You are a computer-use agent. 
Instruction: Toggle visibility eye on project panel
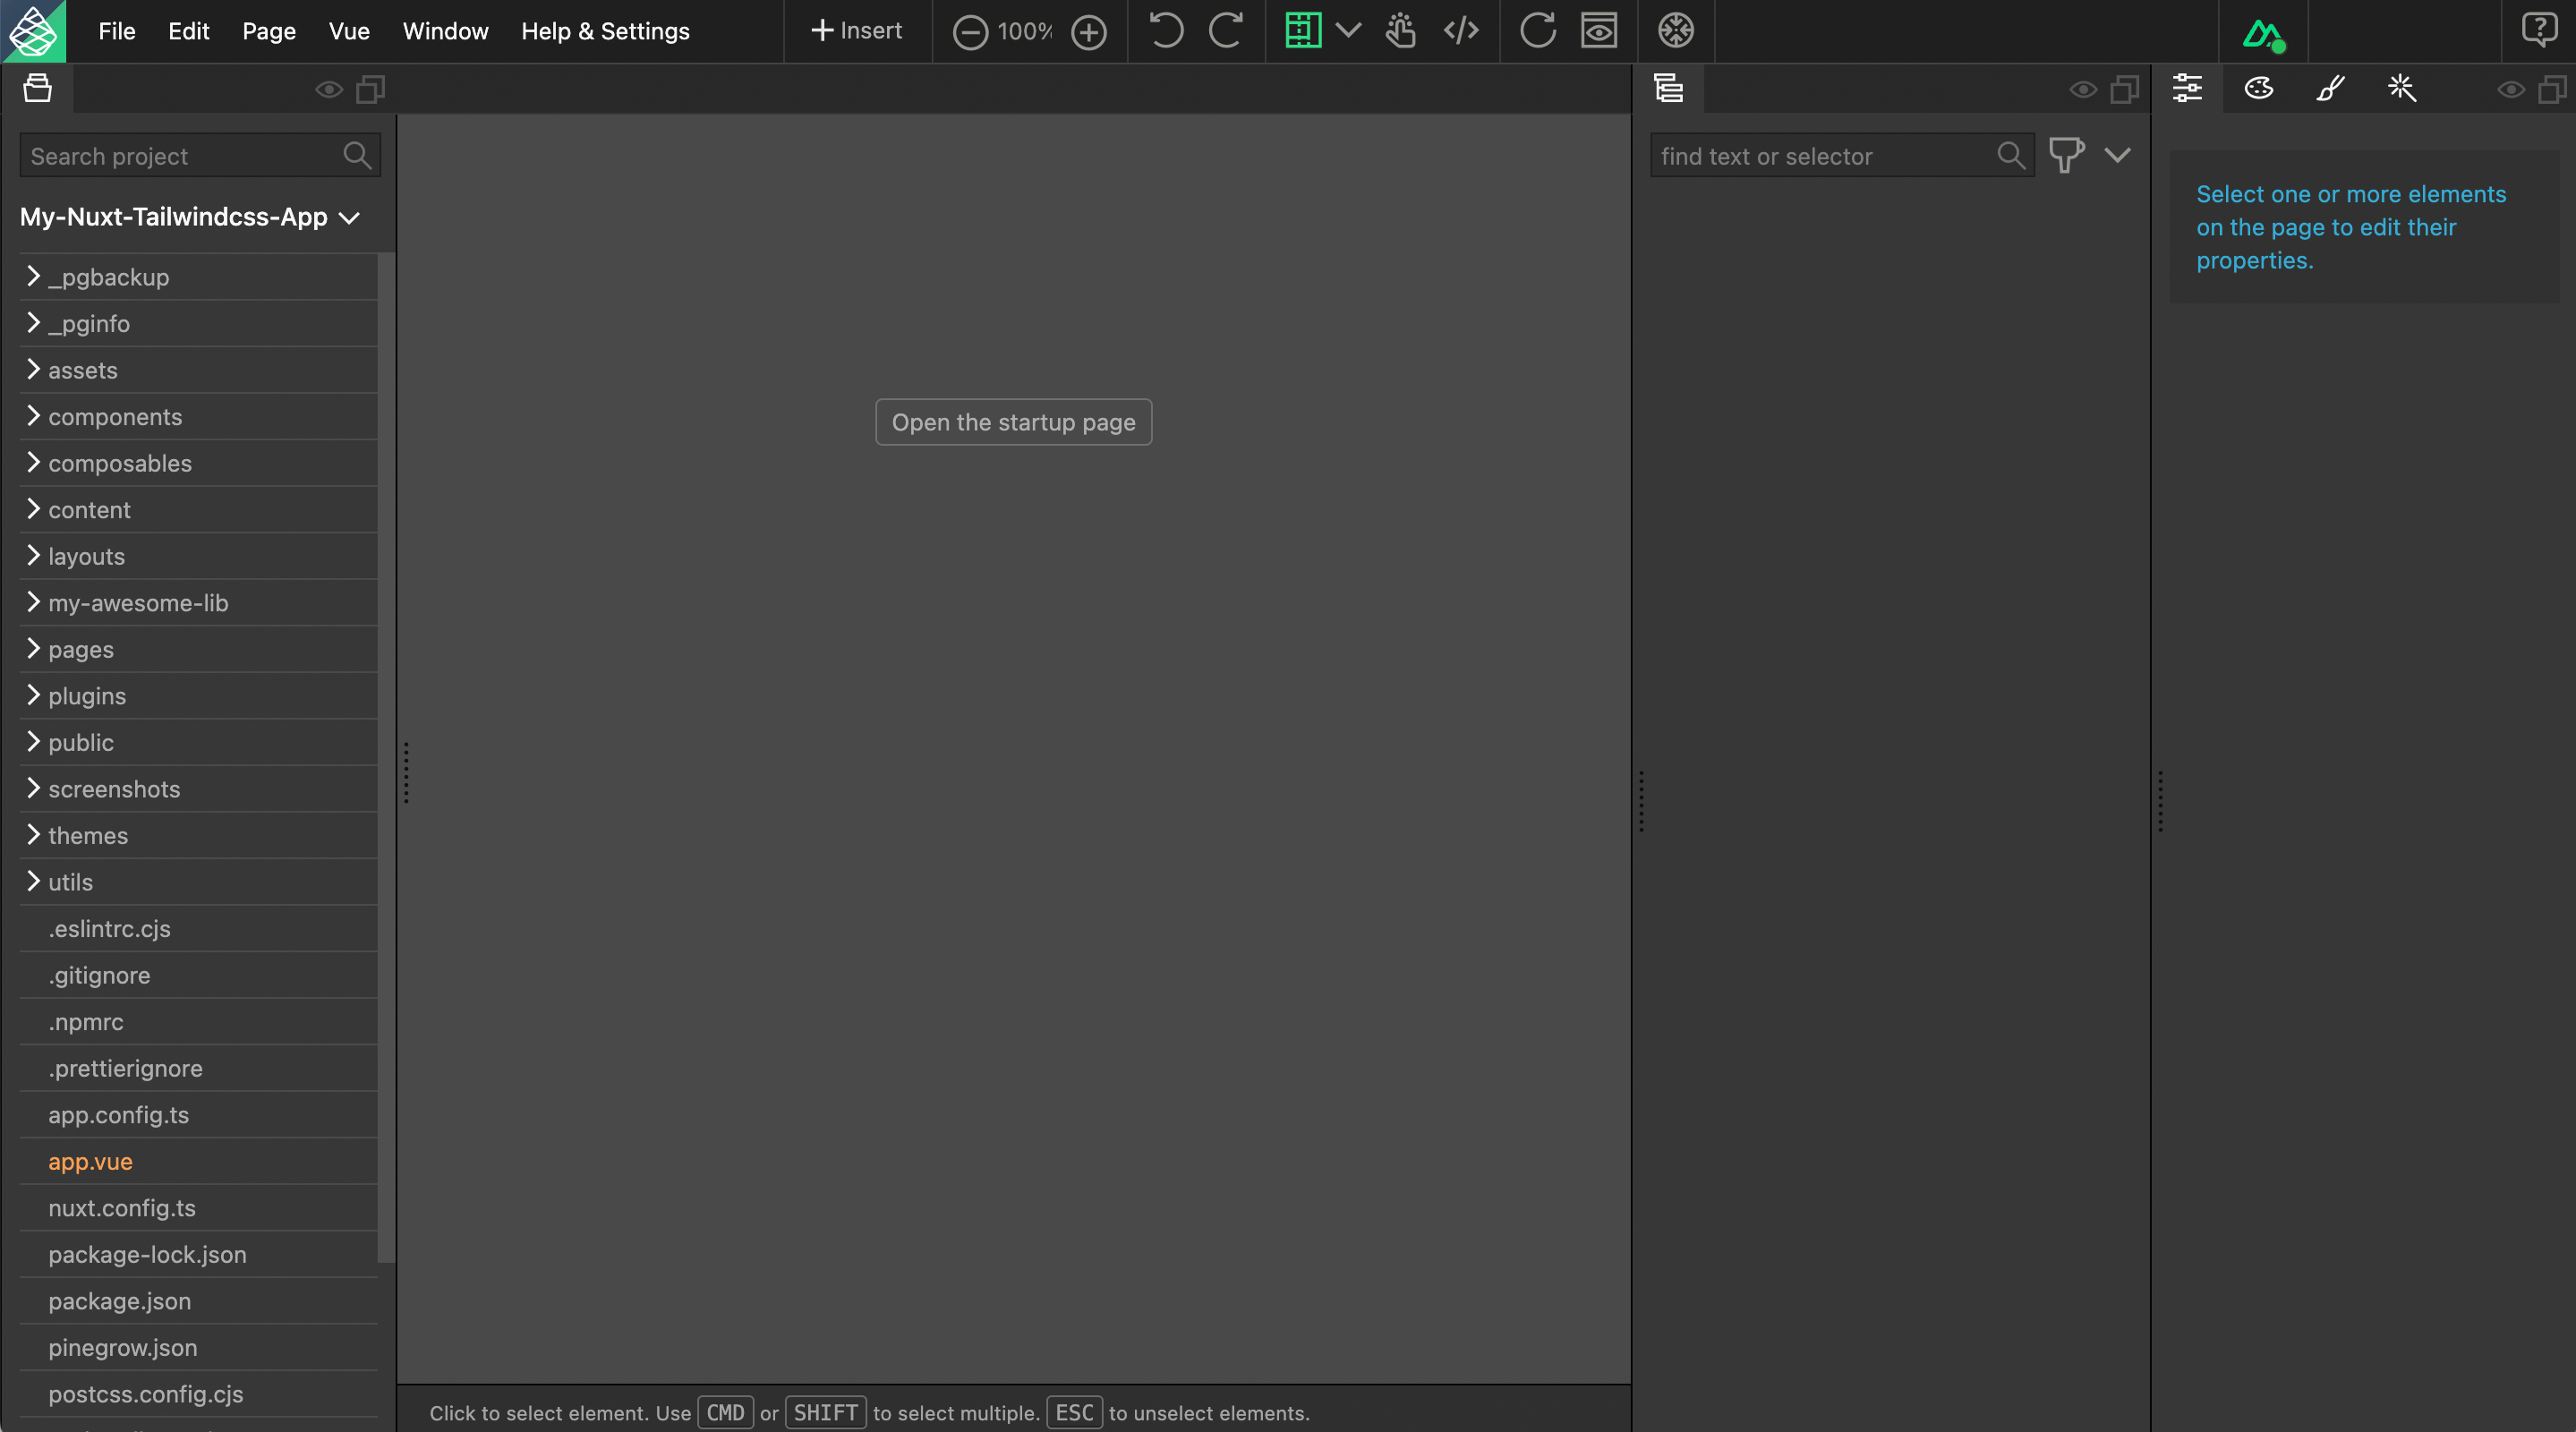(x=329, y=90)
